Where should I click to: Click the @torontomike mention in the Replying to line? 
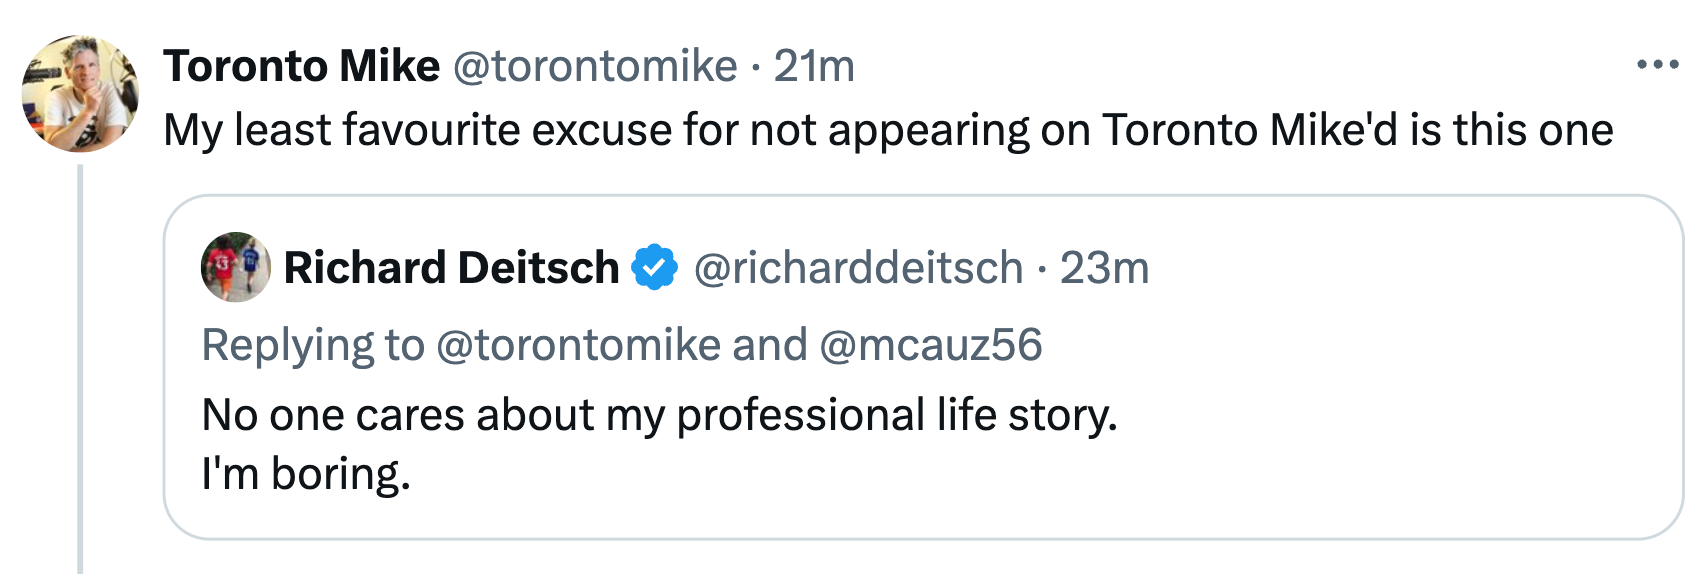click(x=578, y=345)
